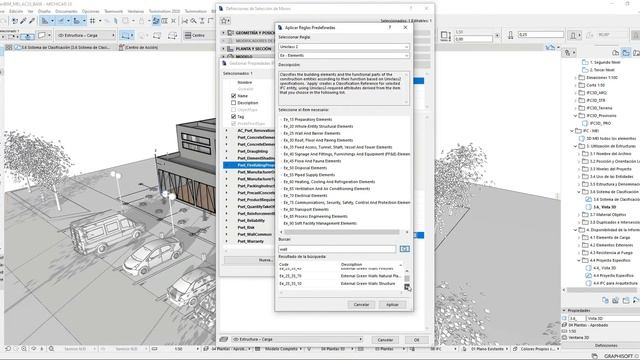Click the Definiciones button in Propiedades panel
The width and height of the screenshot is (640, 360).
coord(606,346)
